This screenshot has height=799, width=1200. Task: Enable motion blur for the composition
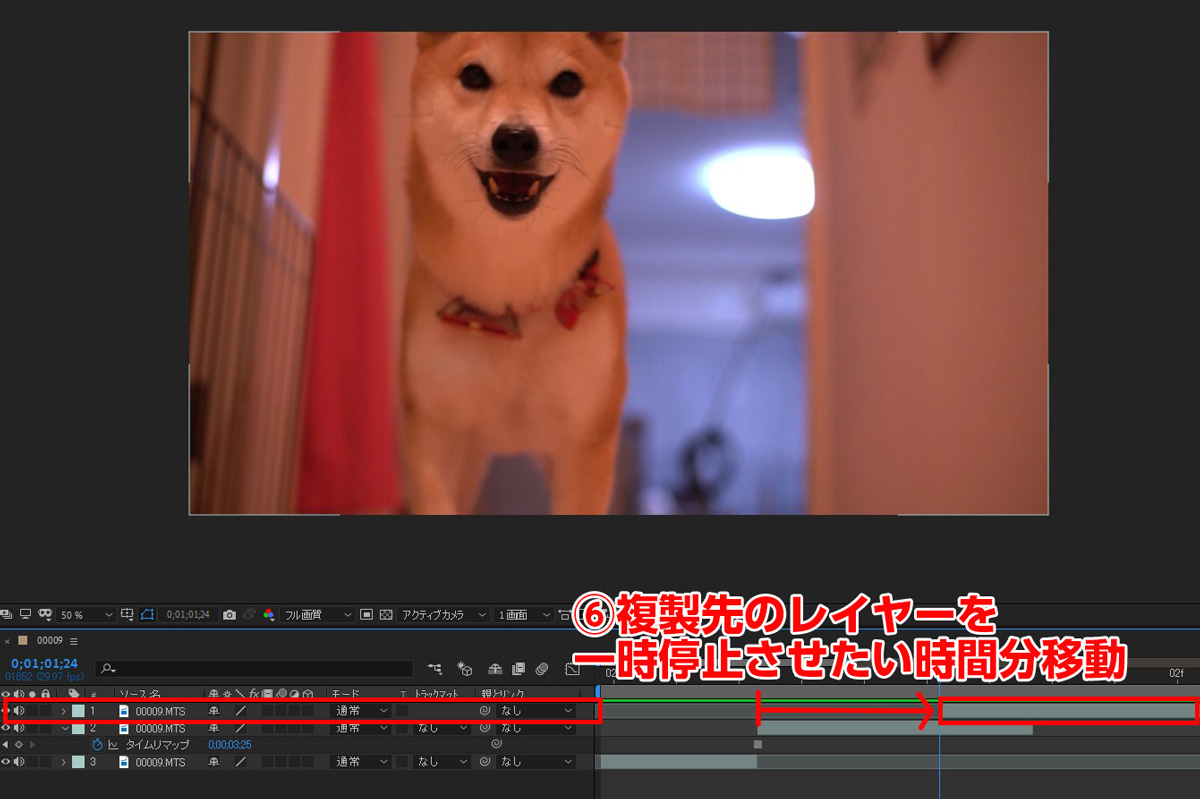540,670
